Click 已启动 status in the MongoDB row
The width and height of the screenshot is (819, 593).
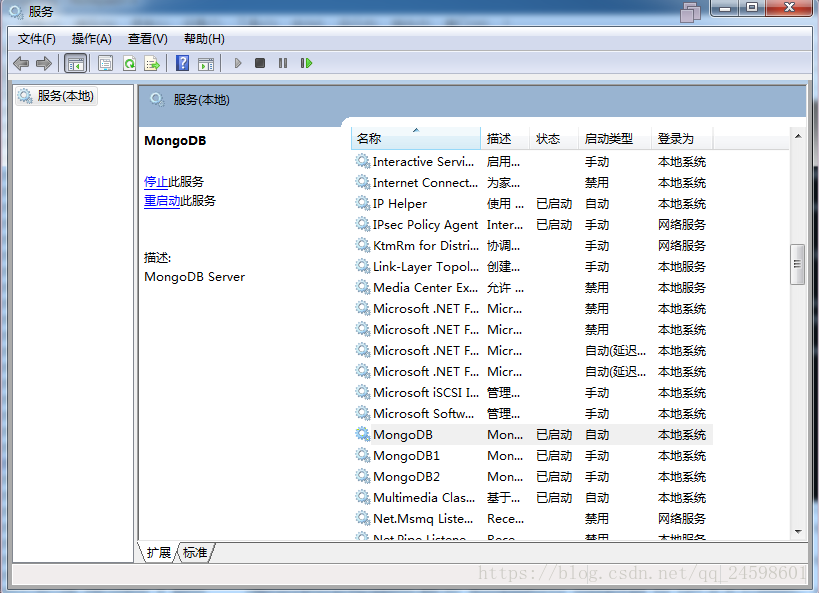click(554, 435)
